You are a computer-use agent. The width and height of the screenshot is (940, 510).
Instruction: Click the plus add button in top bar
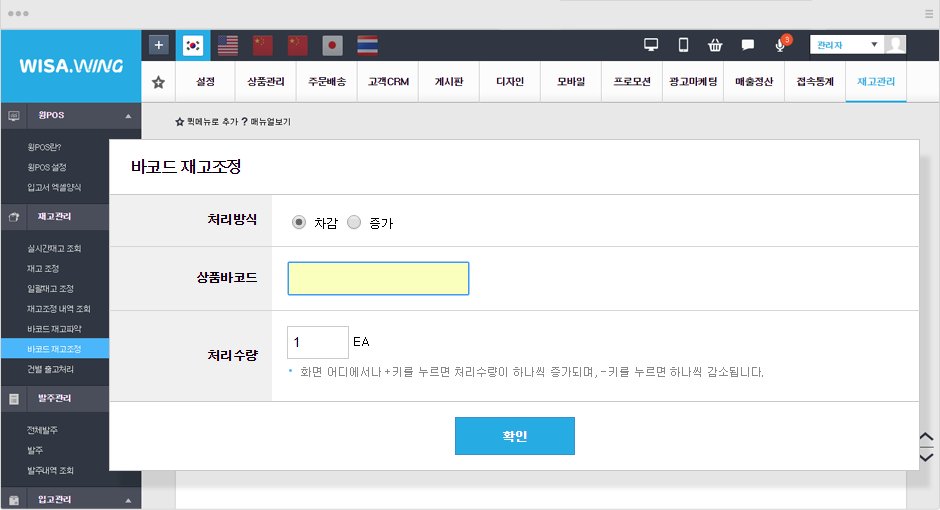click(x=158, y=45)
